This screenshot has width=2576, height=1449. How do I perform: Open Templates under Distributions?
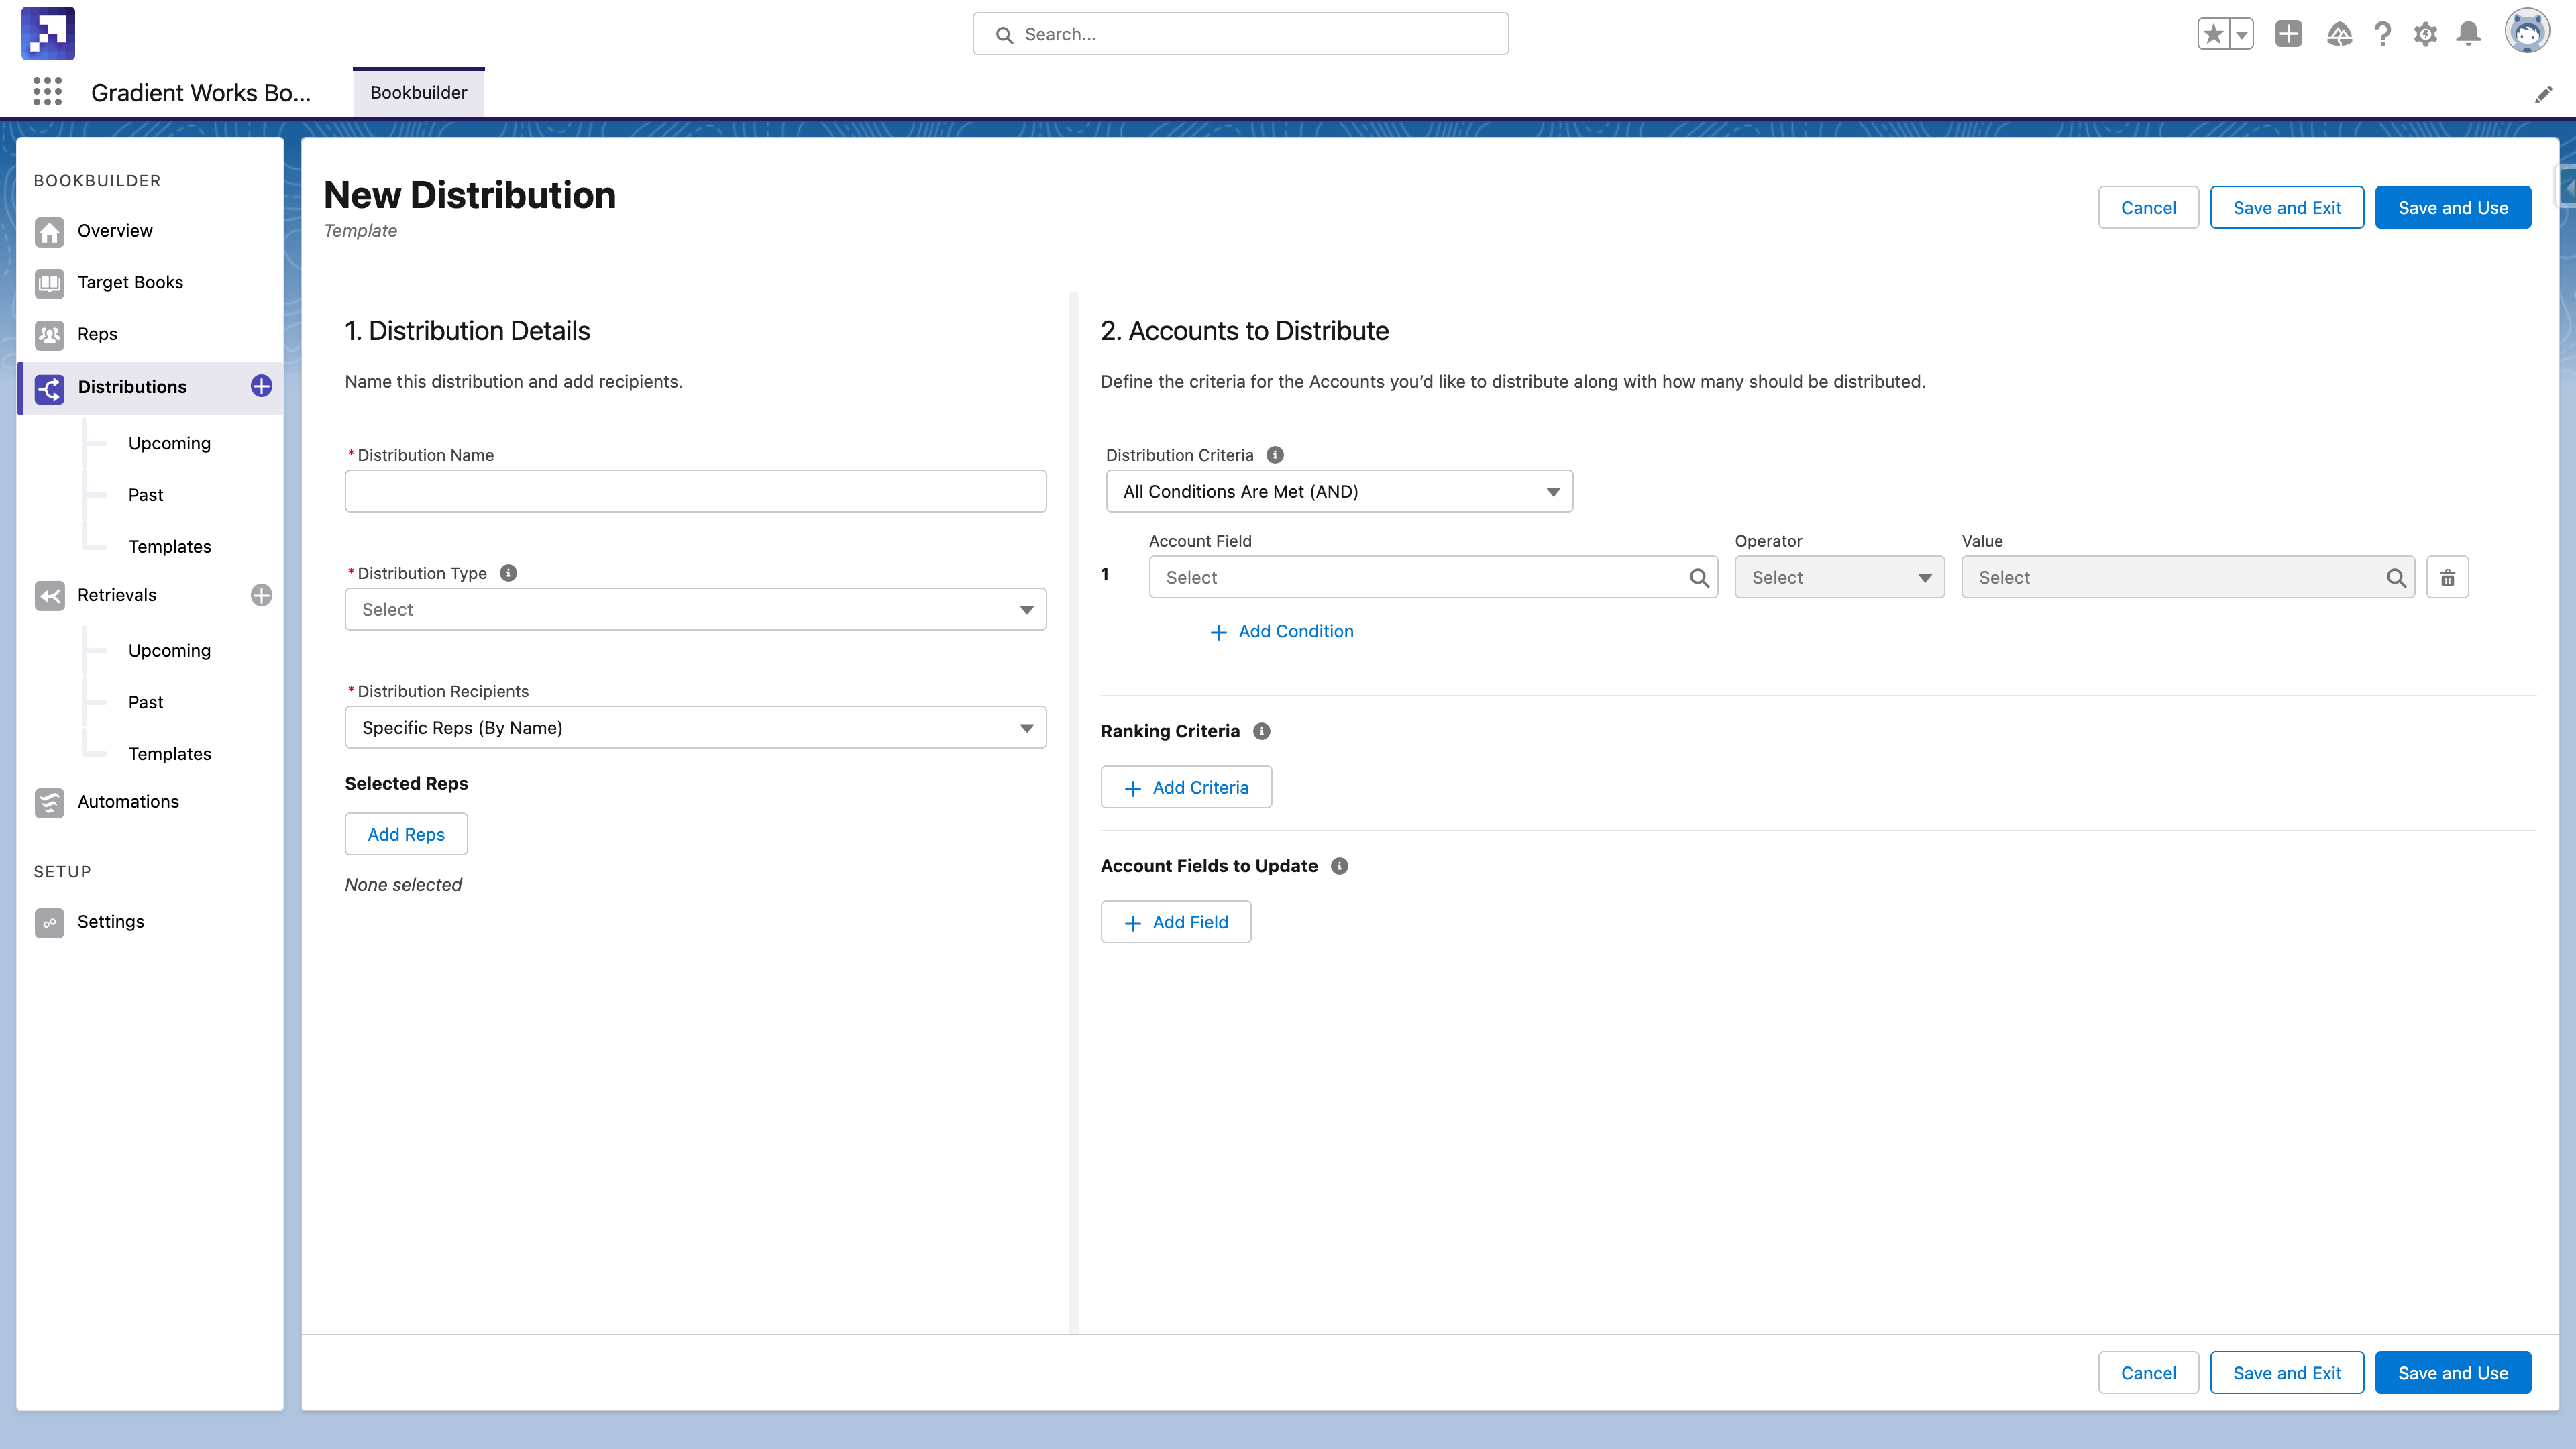point(169,546)
